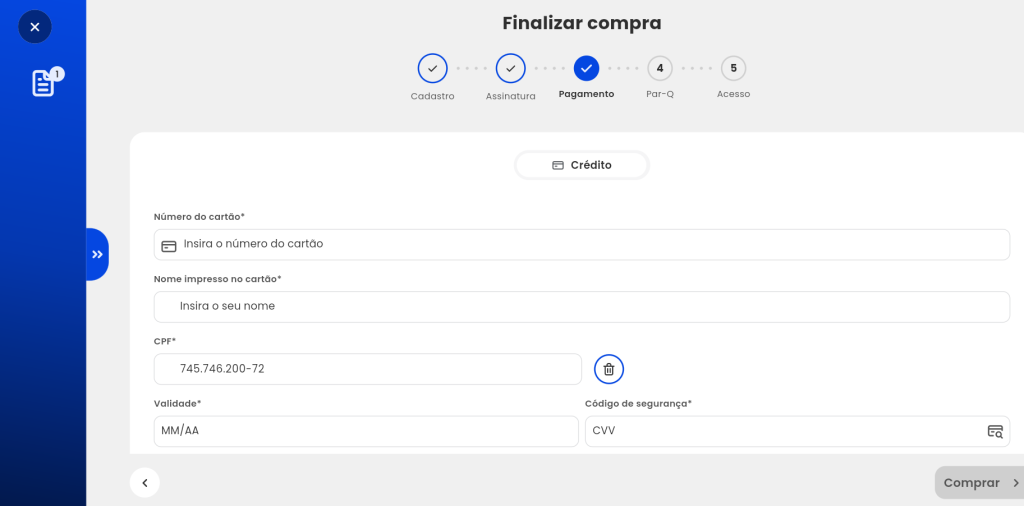
Task: Click the notification badge on summary icon
Action: tap(57, 74)
